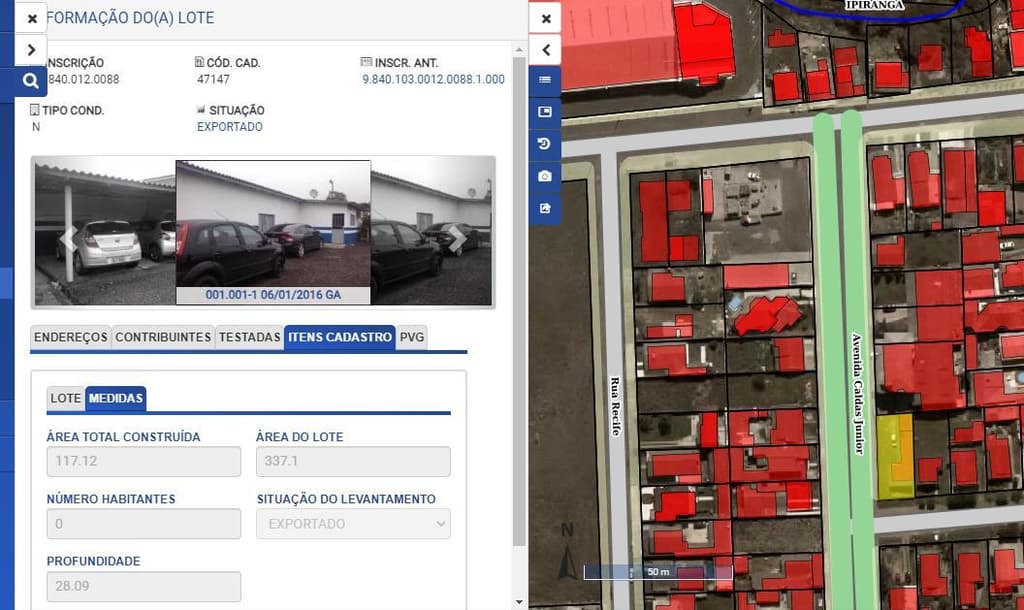This screenshot has width=1024, height=610.
Task: Close the map side toolbar
Action: 545,18
